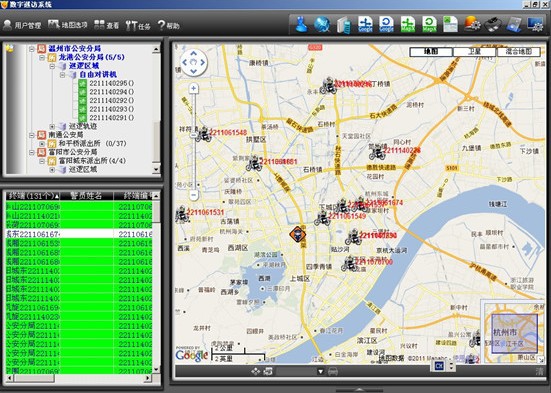The height and width of the screenshot is (393, 551).
Task: Click the green MapX refresh toolbar icon
Action: (x=429, y=25)
